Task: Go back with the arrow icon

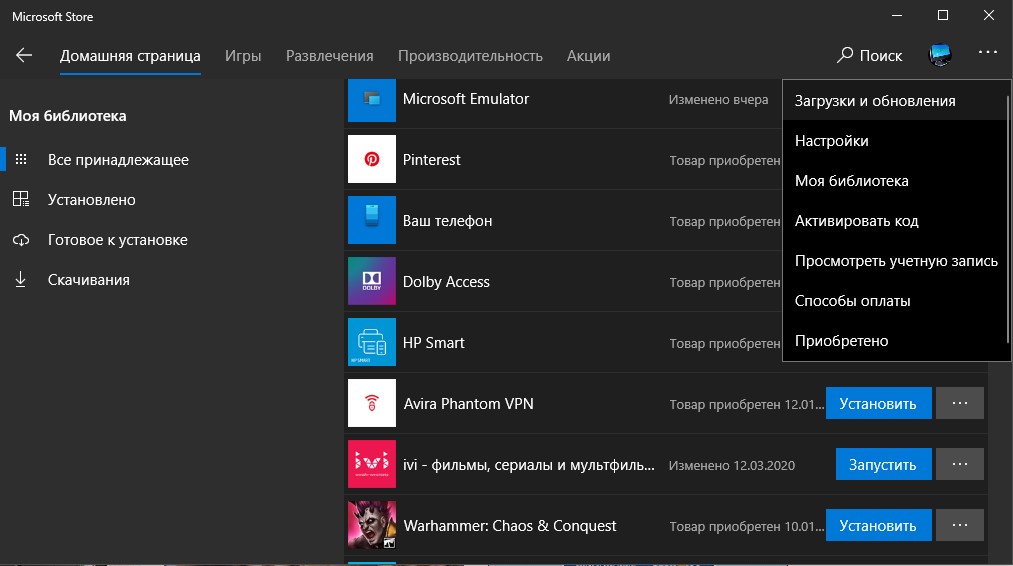Action: (24, 56)
